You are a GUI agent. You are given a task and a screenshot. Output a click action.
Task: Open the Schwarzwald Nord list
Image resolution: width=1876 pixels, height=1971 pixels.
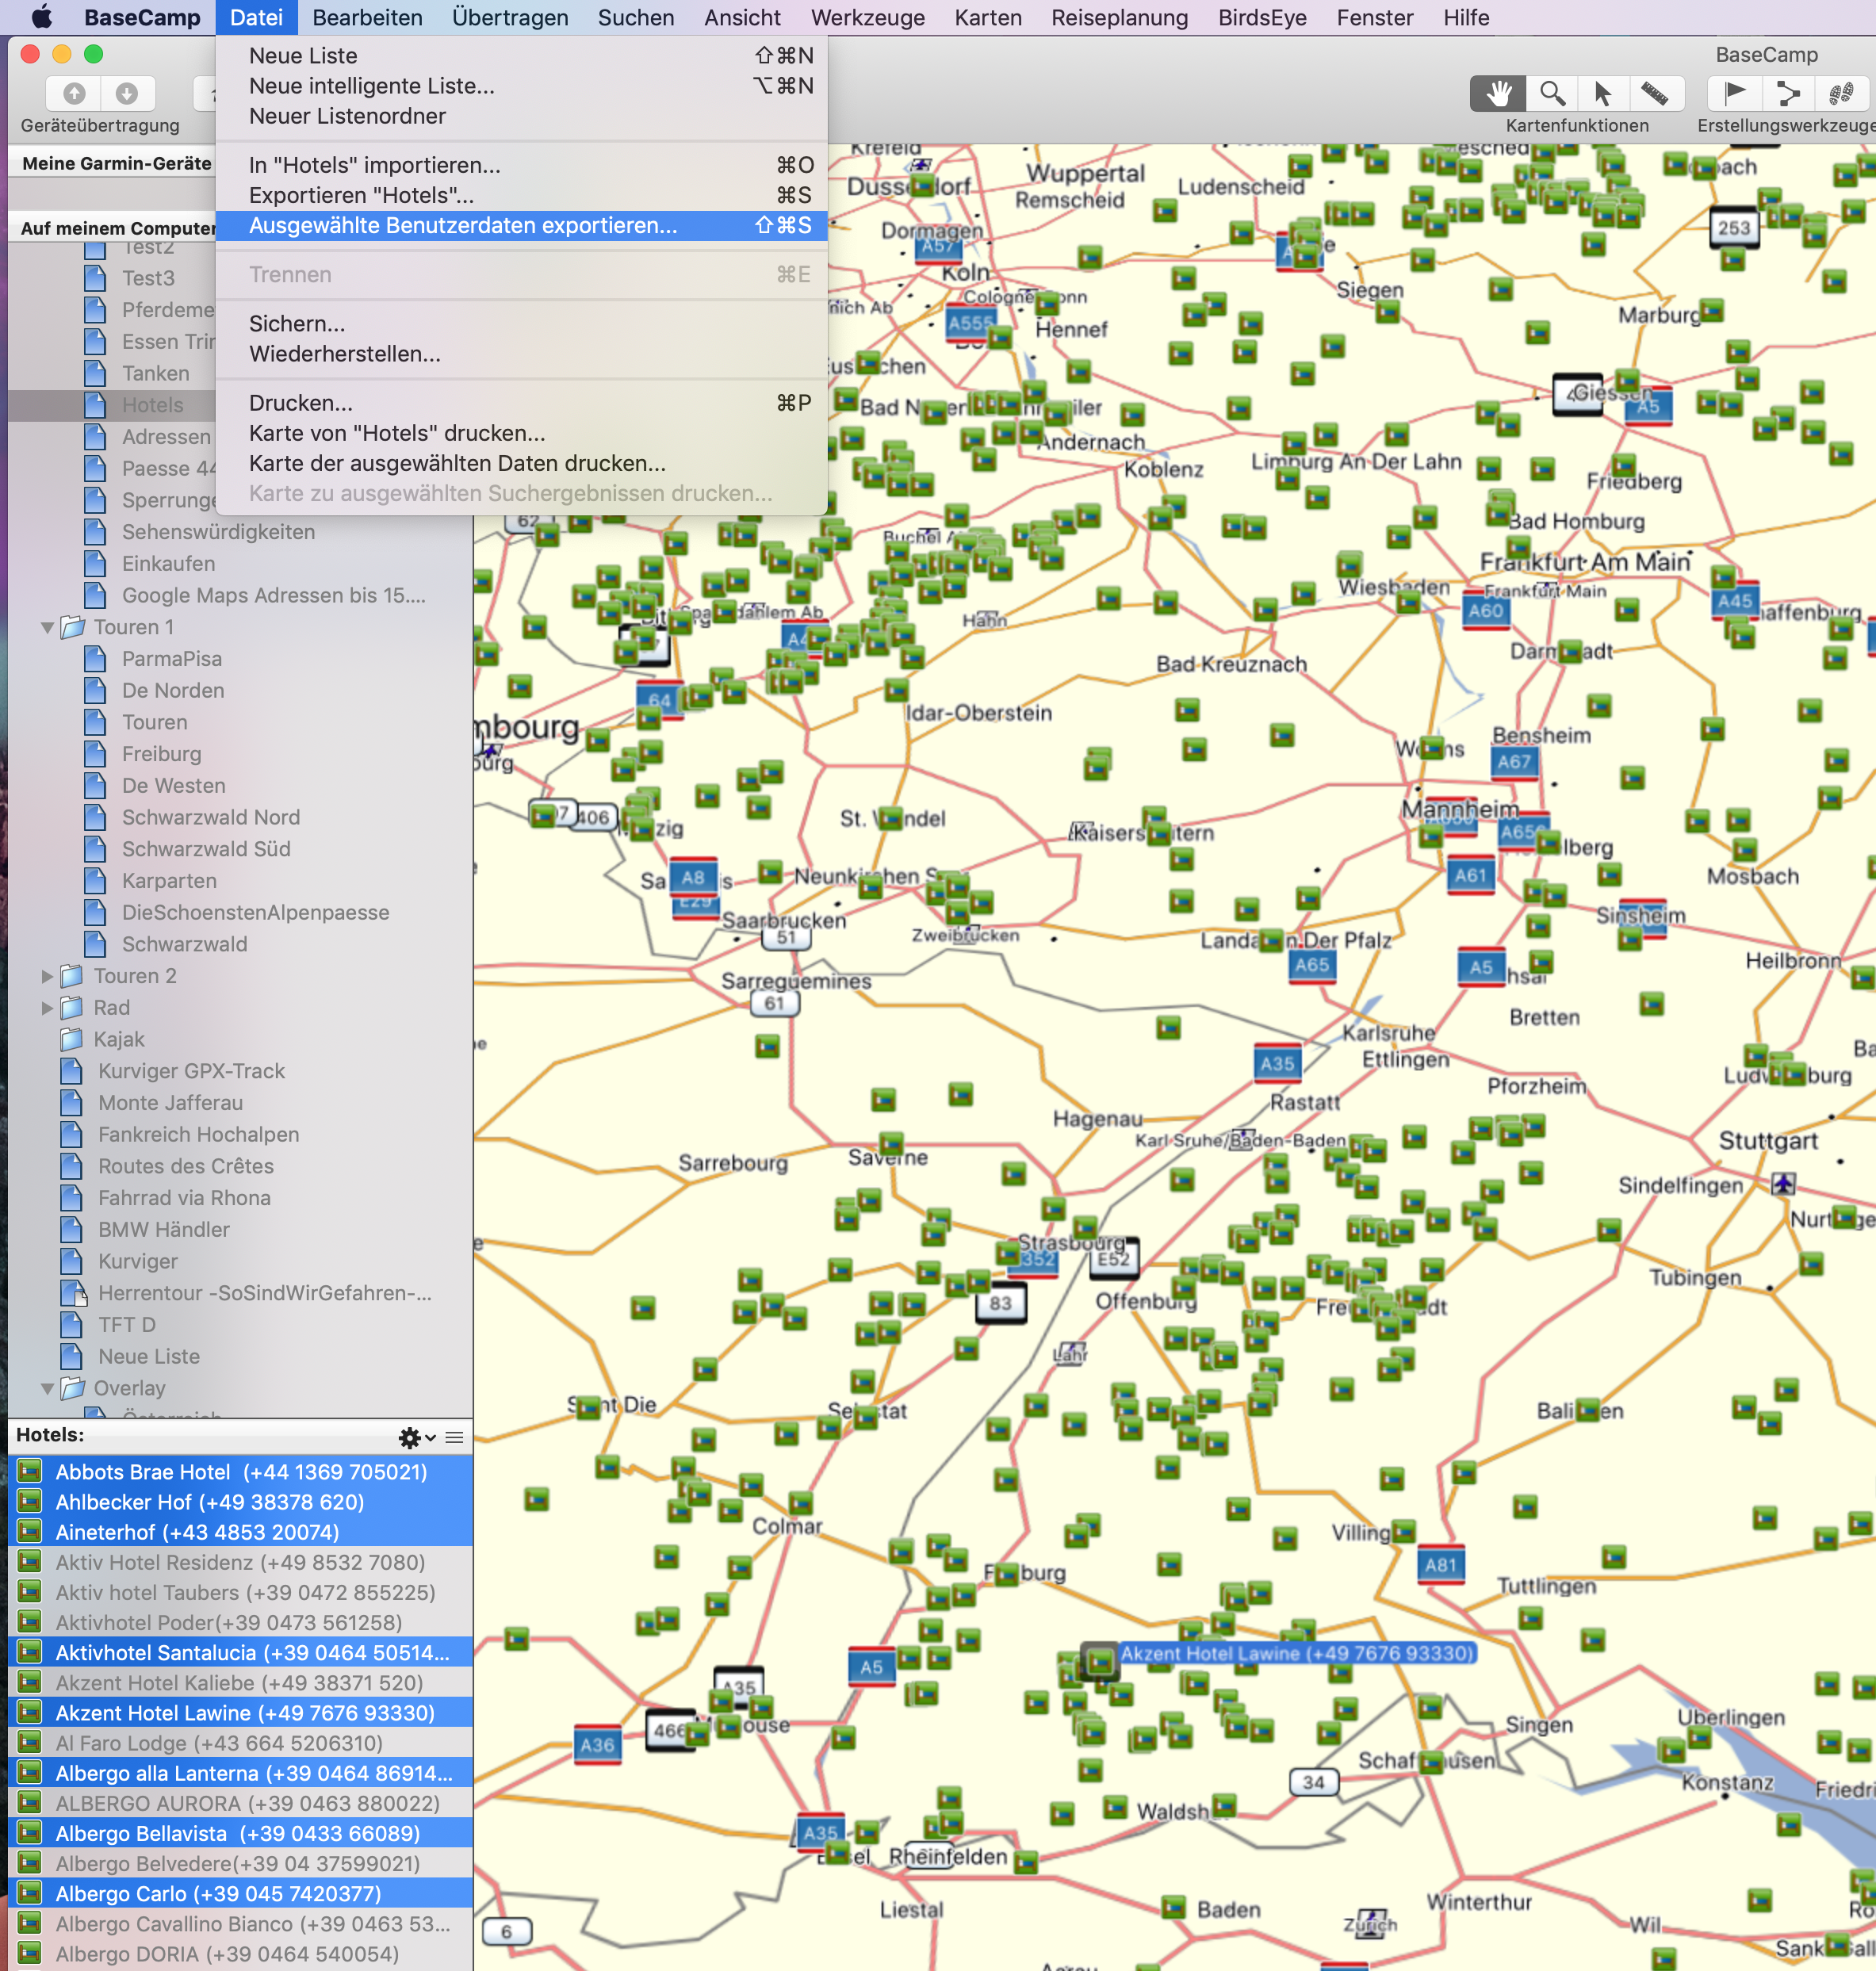tap(210, 817)
